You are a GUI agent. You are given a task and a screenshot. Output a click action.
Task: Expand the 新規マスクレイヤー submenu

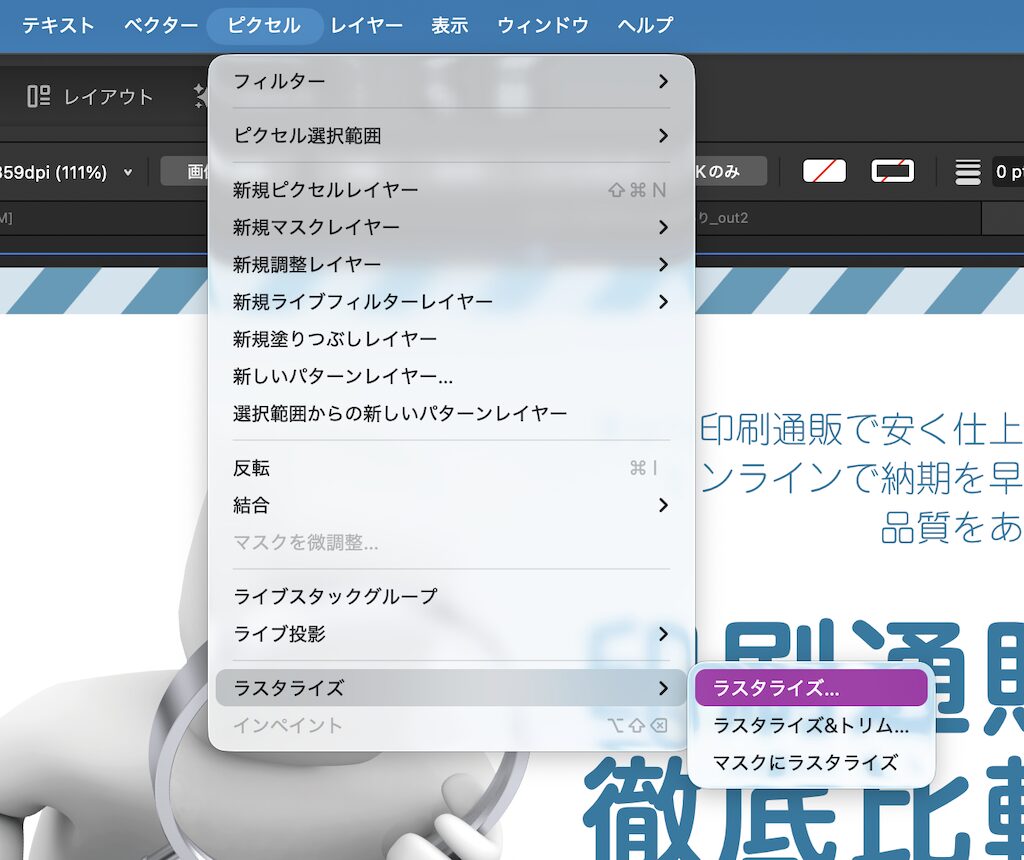pyautogui.click(x=451, y=227)
